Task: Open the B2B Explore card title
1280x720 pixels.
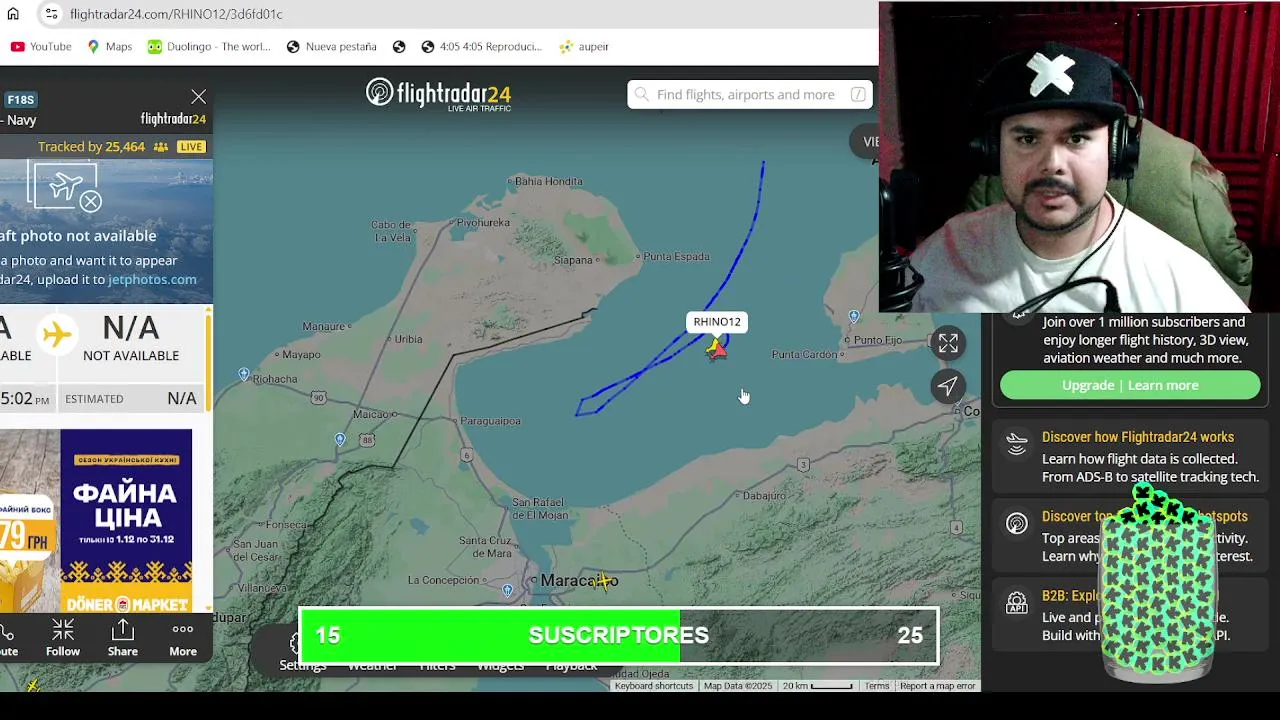Action: coord(1071,596)
